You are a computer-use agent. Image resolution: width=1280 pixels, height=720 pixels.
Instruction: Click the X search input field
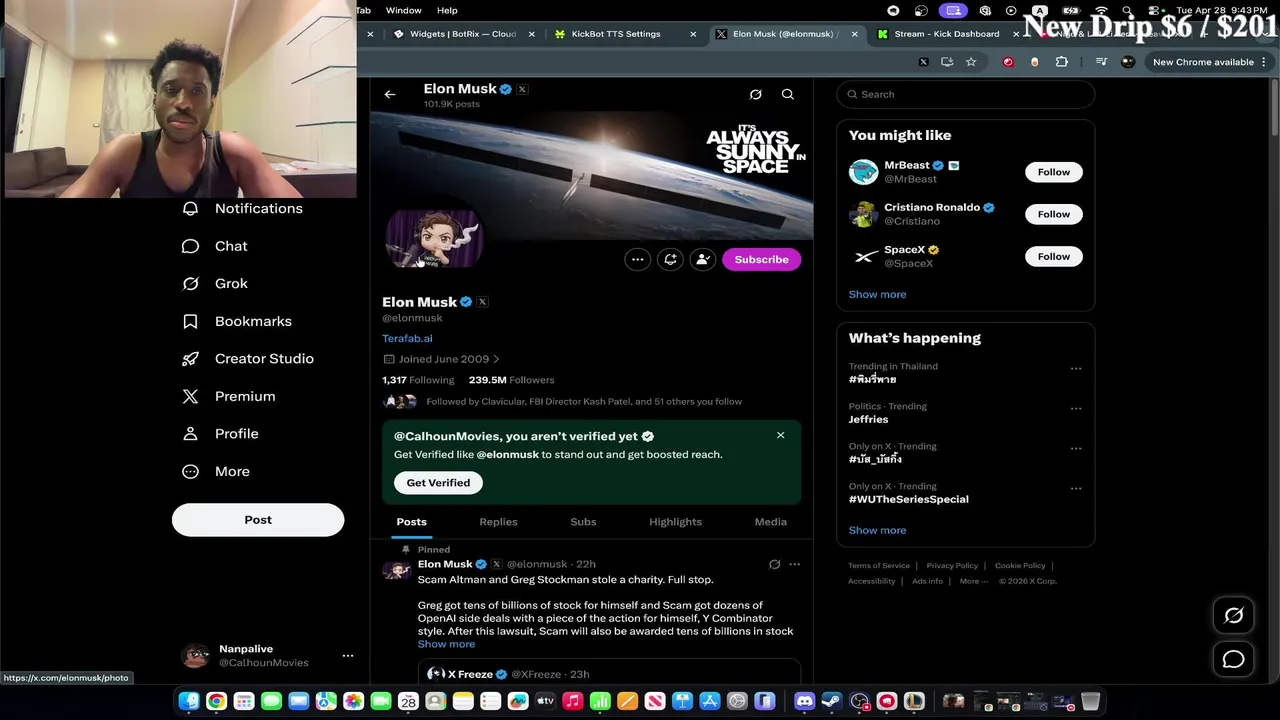click(x=966, y=94)
